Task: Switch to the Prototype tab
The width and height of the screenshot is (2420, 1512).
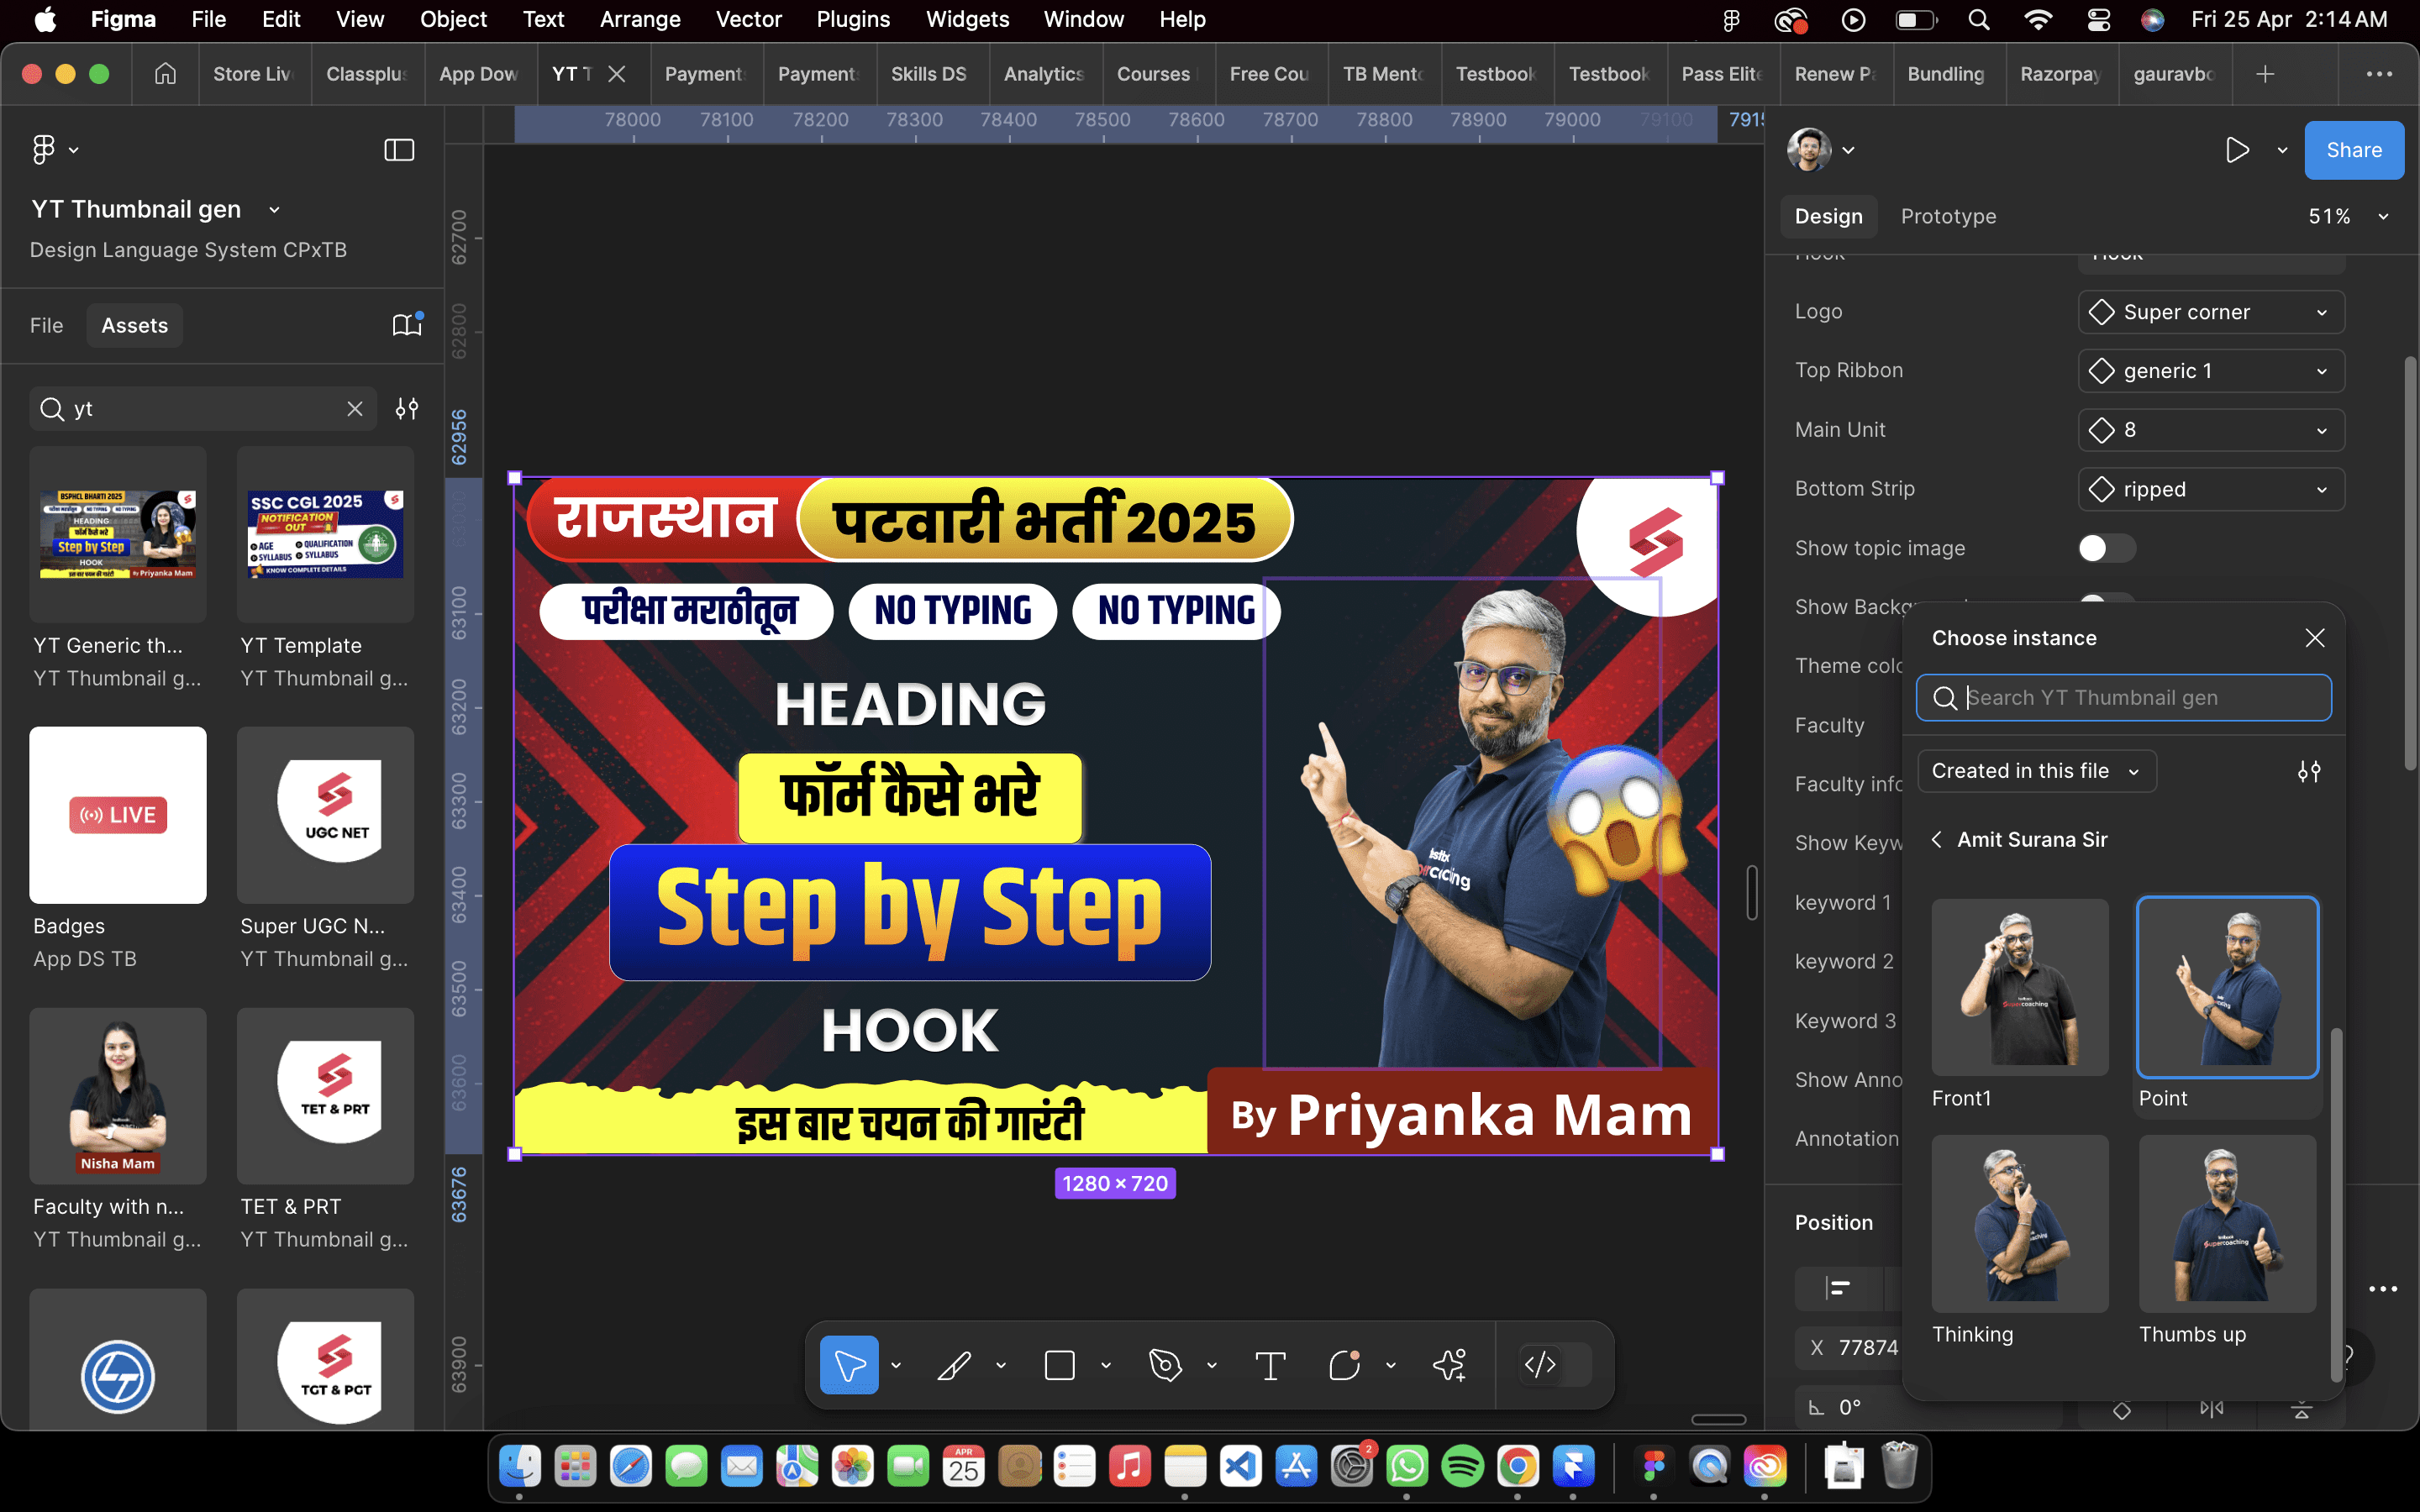Action: coord(1948,217)
